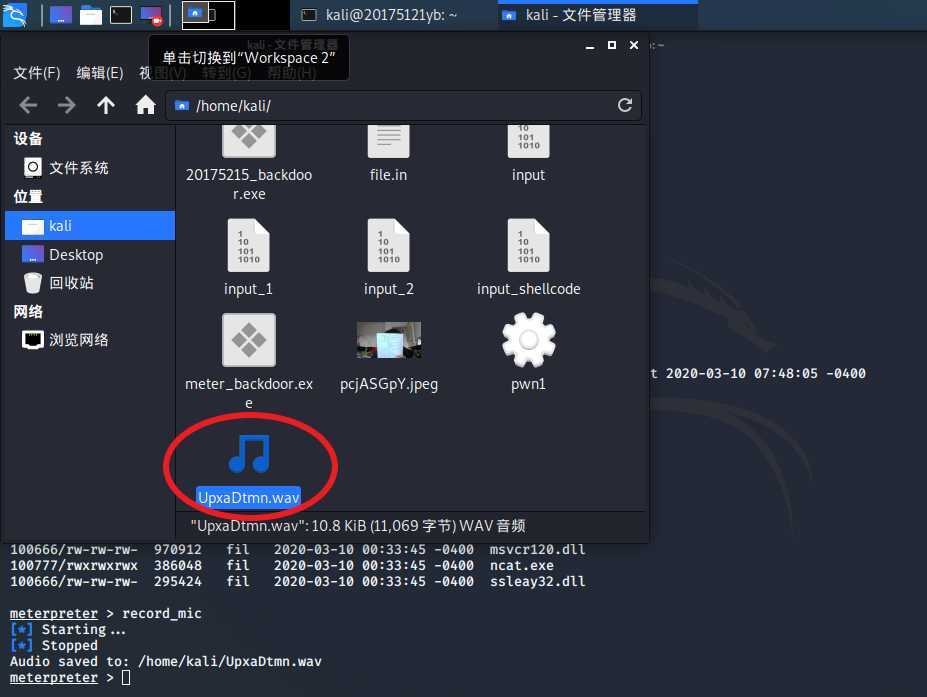Select the input_shellcode file icon
This screenshot has height=697, width=927.
pos(529,245)
